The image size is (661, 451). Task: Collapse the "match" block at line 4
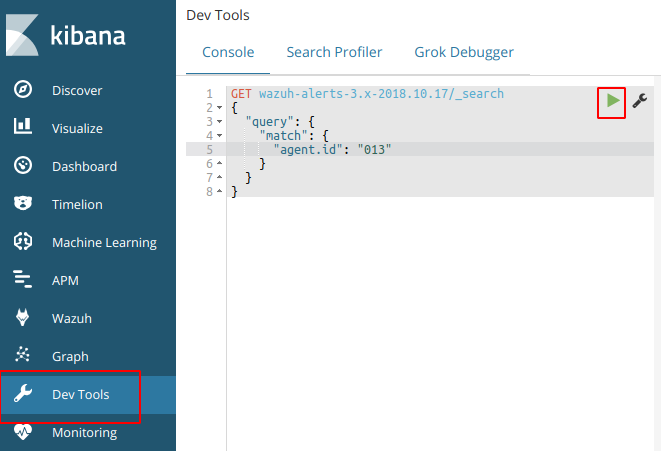pos(219,135)
